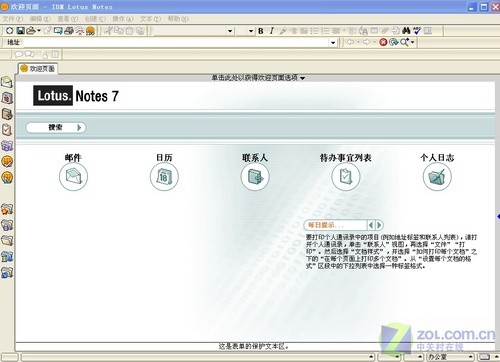Expand 单击此处以获得欢迎页面选项 options arrow
Screen dimensions: 500x362
(x=302, y=78)
